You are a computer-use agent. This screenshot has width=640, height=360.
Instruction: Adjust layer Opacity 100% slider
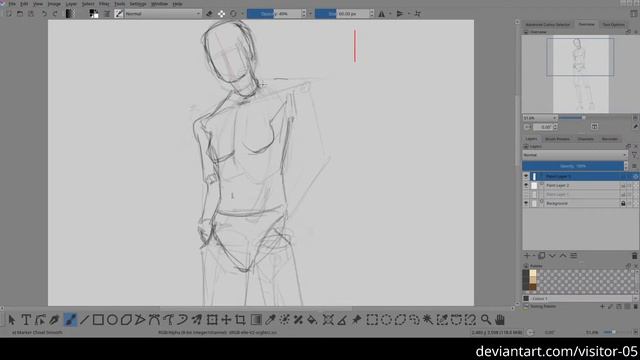[x=573, y=166]
